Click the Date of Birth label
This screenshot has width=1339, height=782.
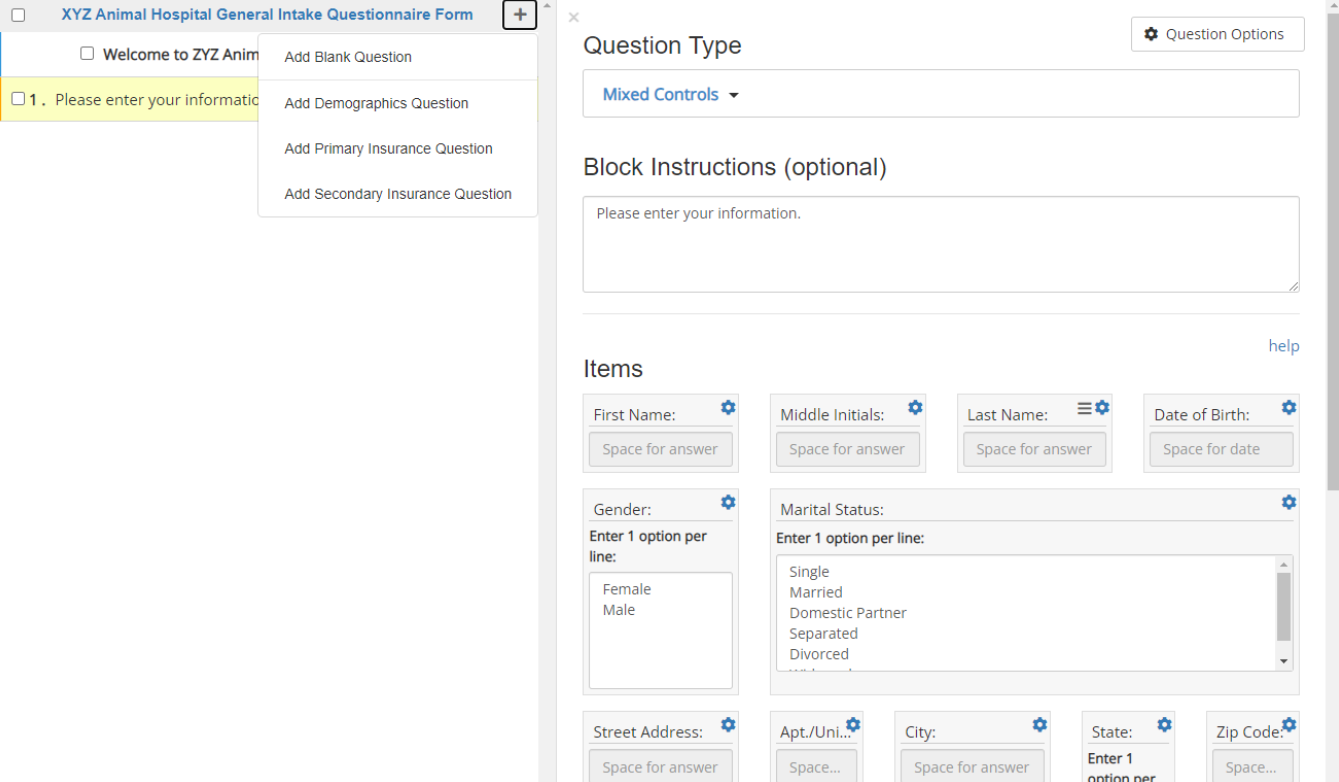coord(1202,414)
